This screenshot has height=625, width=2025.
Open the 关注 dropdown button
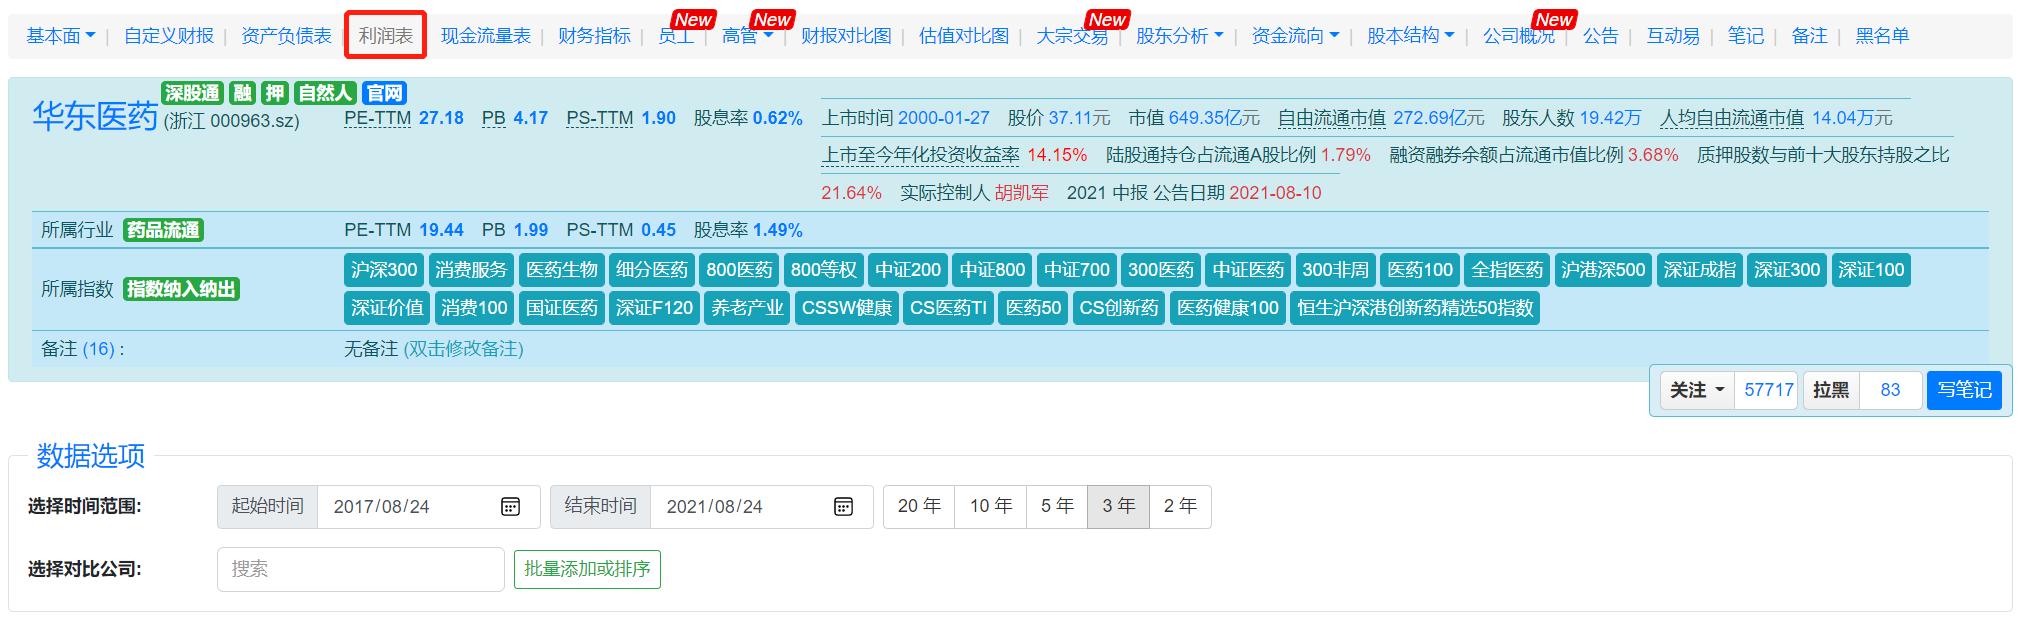(1697, 390)
